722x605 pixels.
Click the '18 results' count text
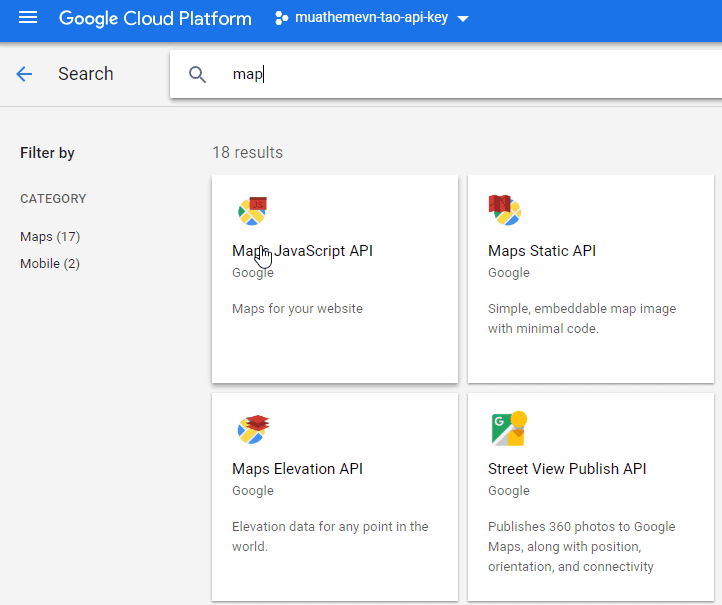pos(248,152)
